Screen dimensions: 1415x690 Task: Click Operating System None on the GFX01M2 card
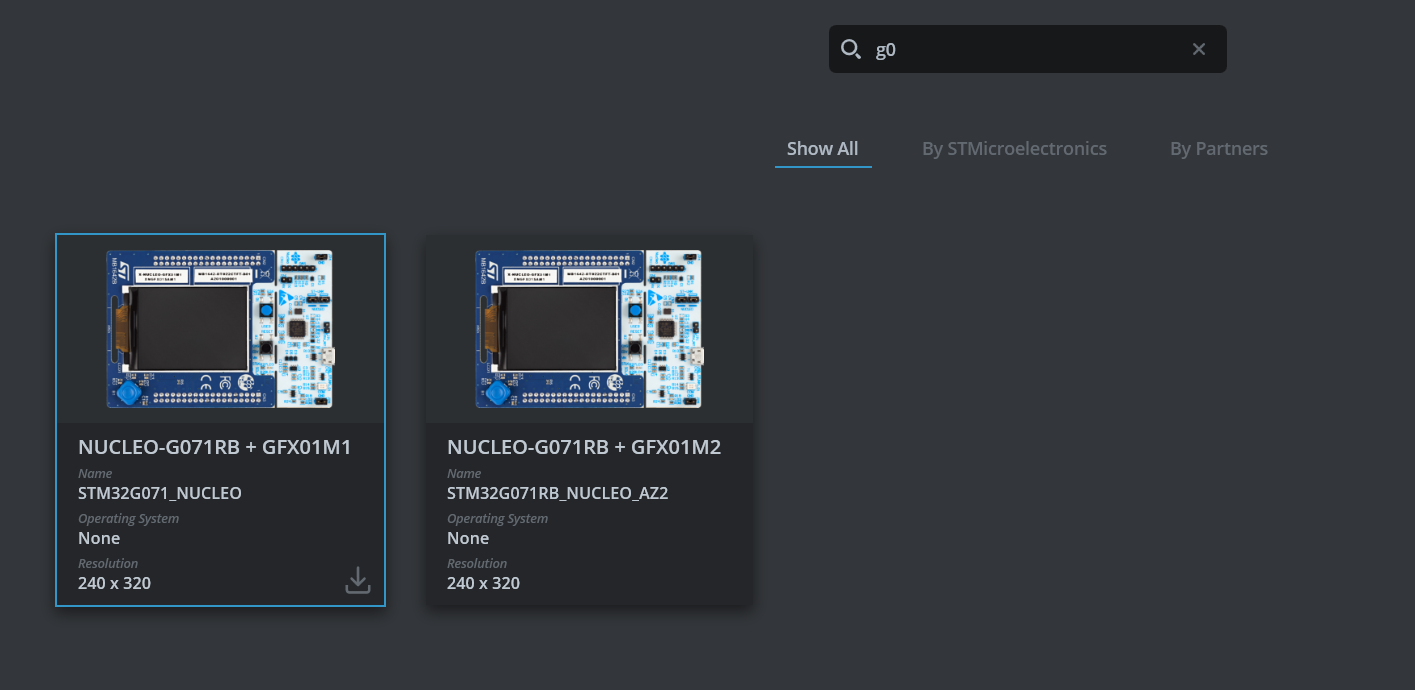point(468,537)
